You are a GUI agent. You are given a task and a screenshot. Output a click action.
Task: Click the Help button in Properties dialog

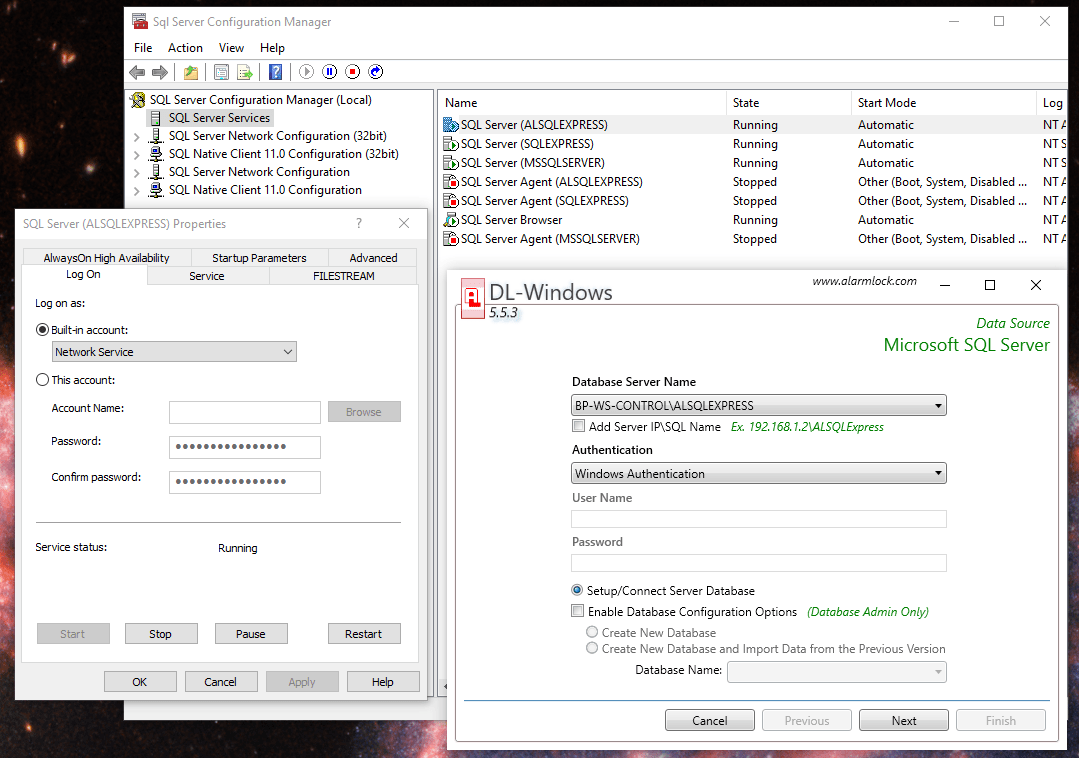[383, 682]
